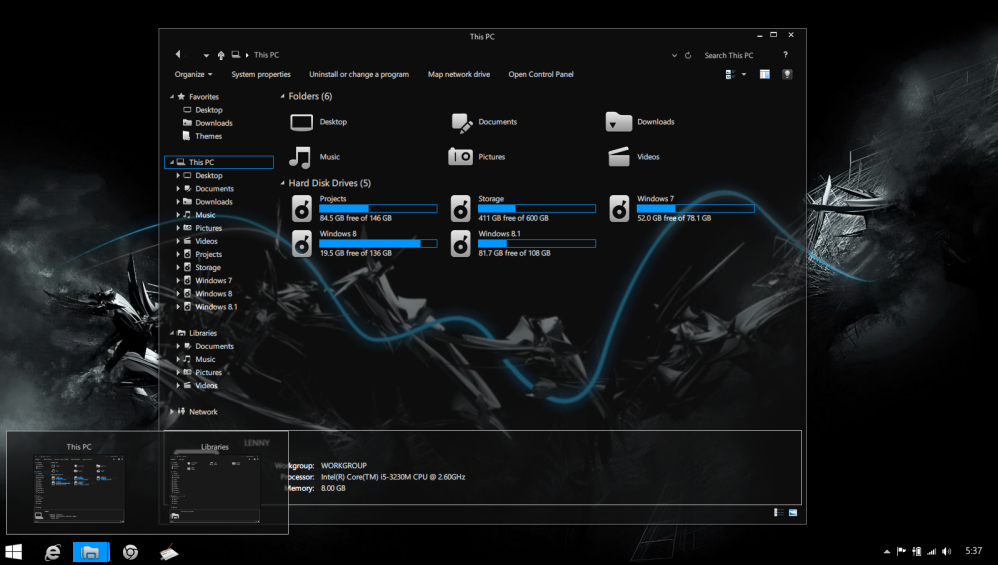Open the Organize dropdown menu
998x565 pixels.
coord(193,74)
